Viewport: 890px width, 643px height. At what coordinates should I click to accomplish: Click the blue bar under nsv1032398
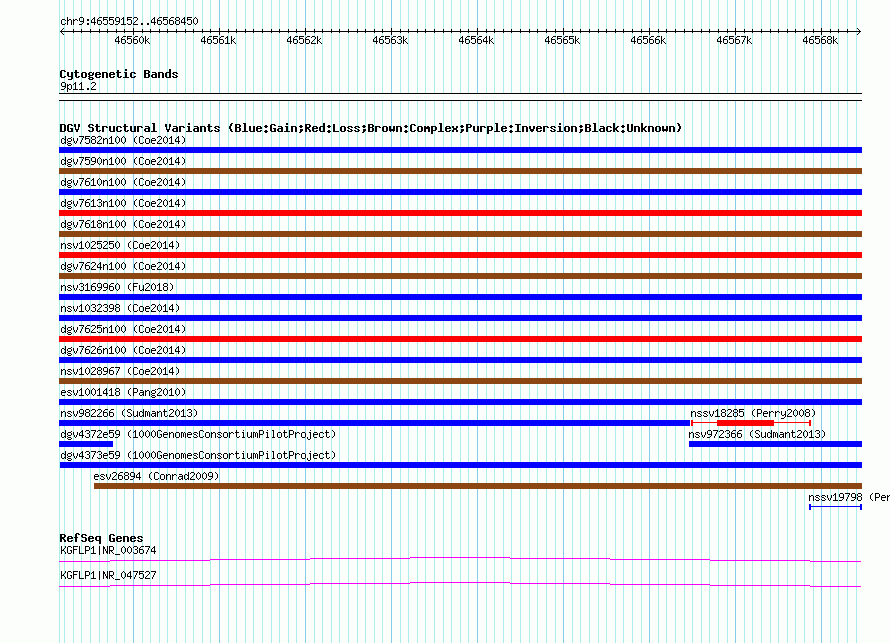pyautogui.click(x=460, y=318)
